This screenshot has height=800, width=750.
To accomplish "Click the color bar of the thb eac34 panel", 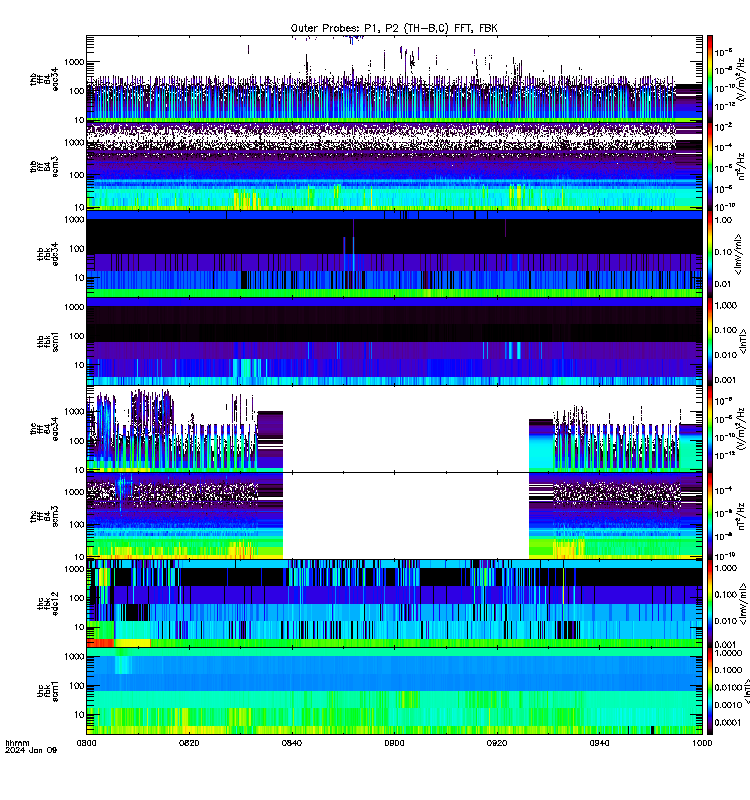I will coord(709,78).
